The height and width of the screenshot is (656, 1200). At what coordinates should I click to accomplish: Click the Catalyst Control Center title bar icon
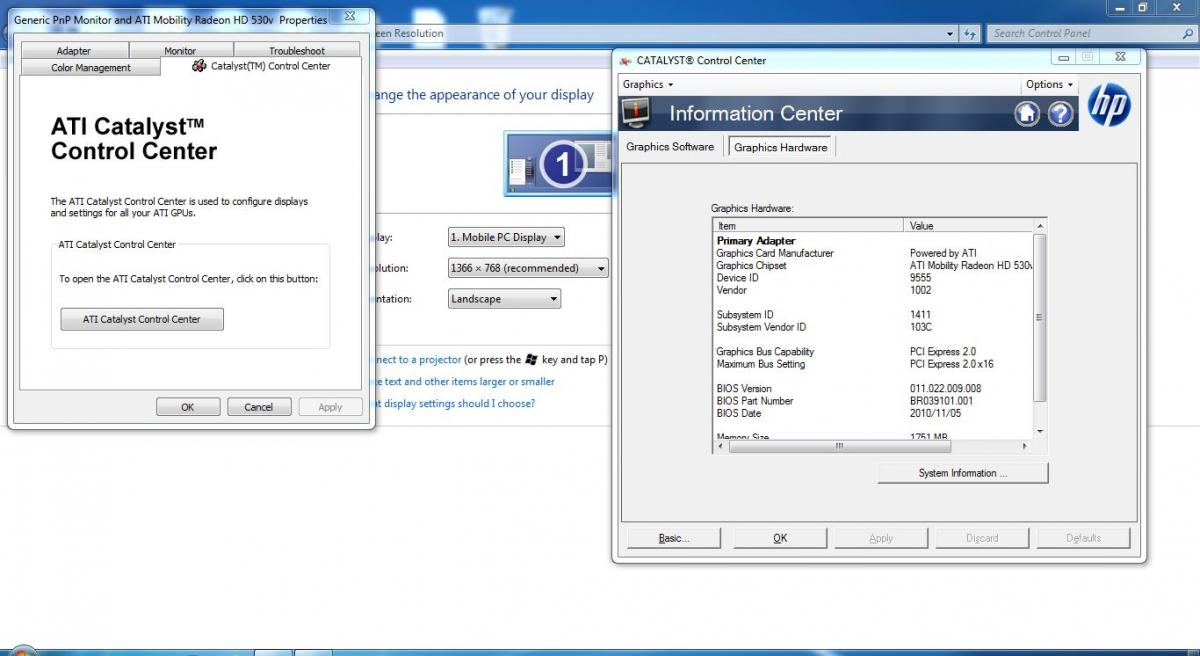pyautogui.click(x=626, y=60)
